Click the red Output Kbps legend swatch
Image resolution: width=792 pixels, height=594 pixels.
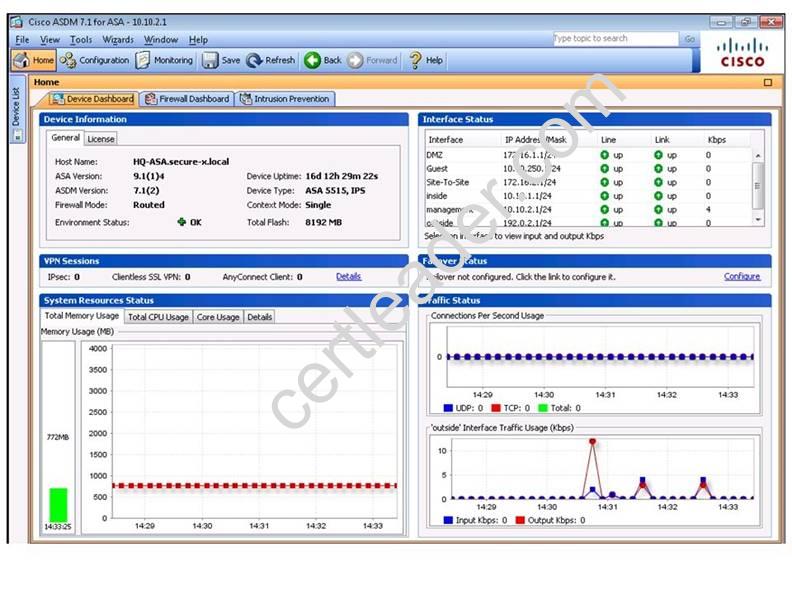pyautogui.click(x=520, y=520)
